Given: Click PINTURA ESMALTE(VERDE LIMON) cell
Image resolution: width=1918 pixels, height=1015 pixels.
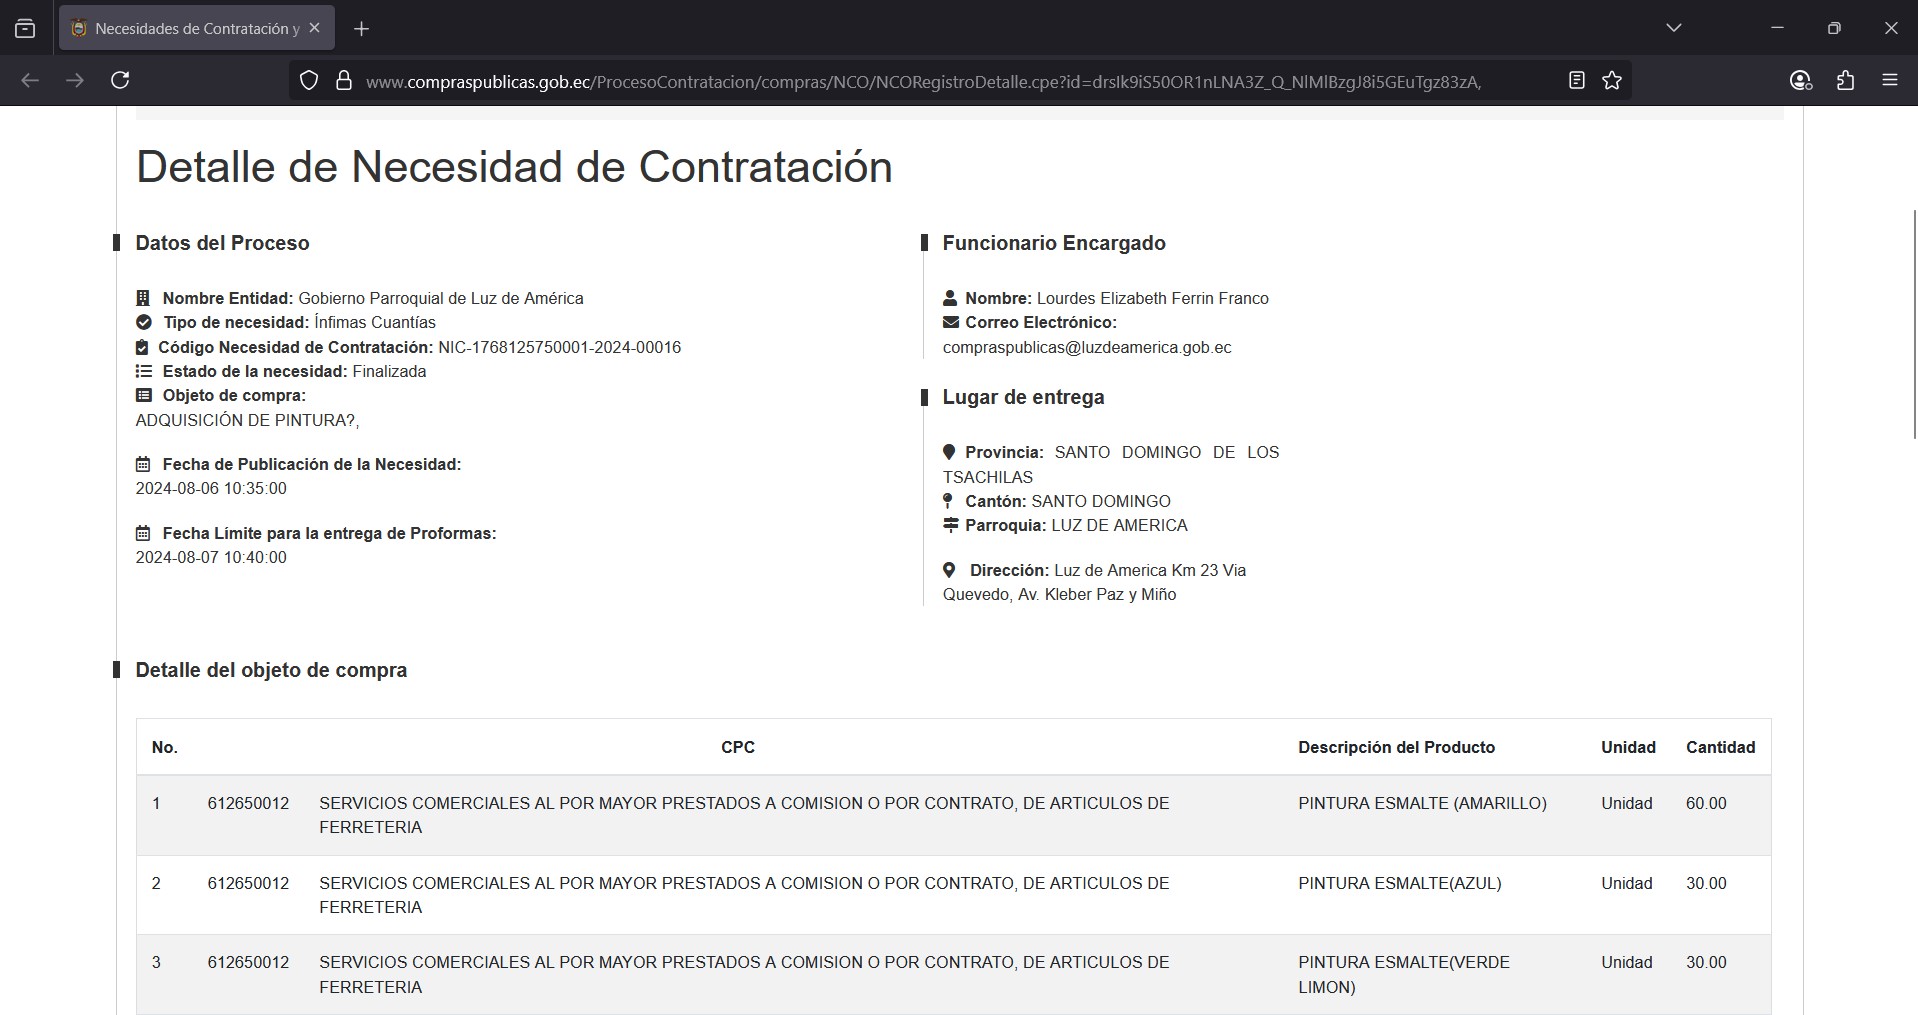Looking at the screenshot, I should pos(1404,974).
